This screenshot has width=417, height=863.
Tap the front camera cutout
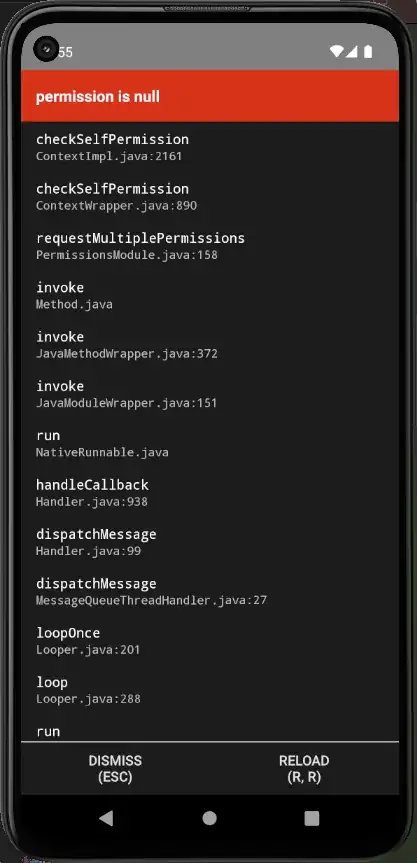point(46,49)
